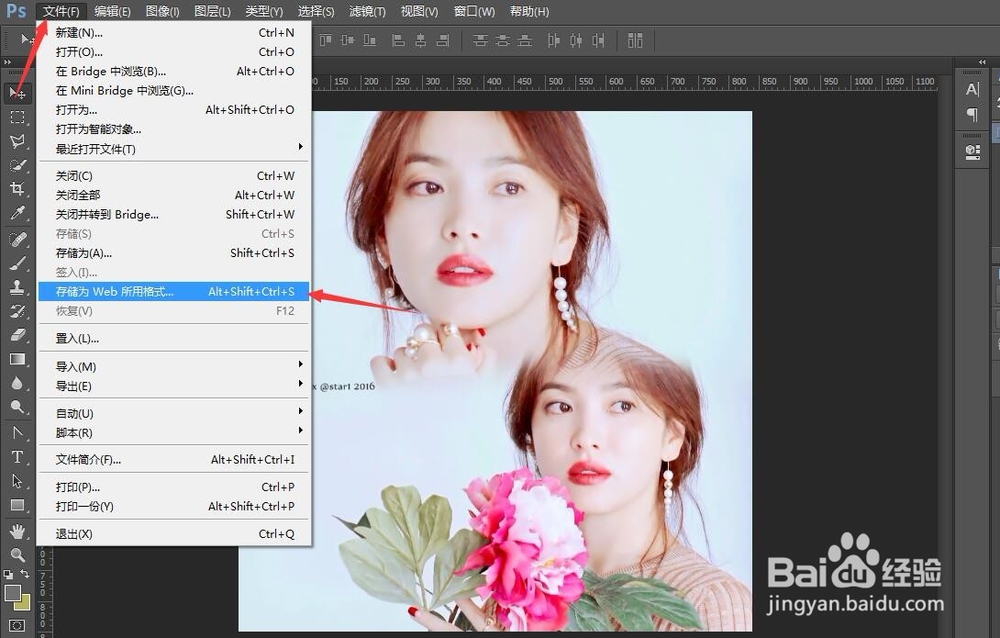Viewport: 1000px width, 638px height.
Task: Choose 关闭全部 menu item
Action: (174, 195)
